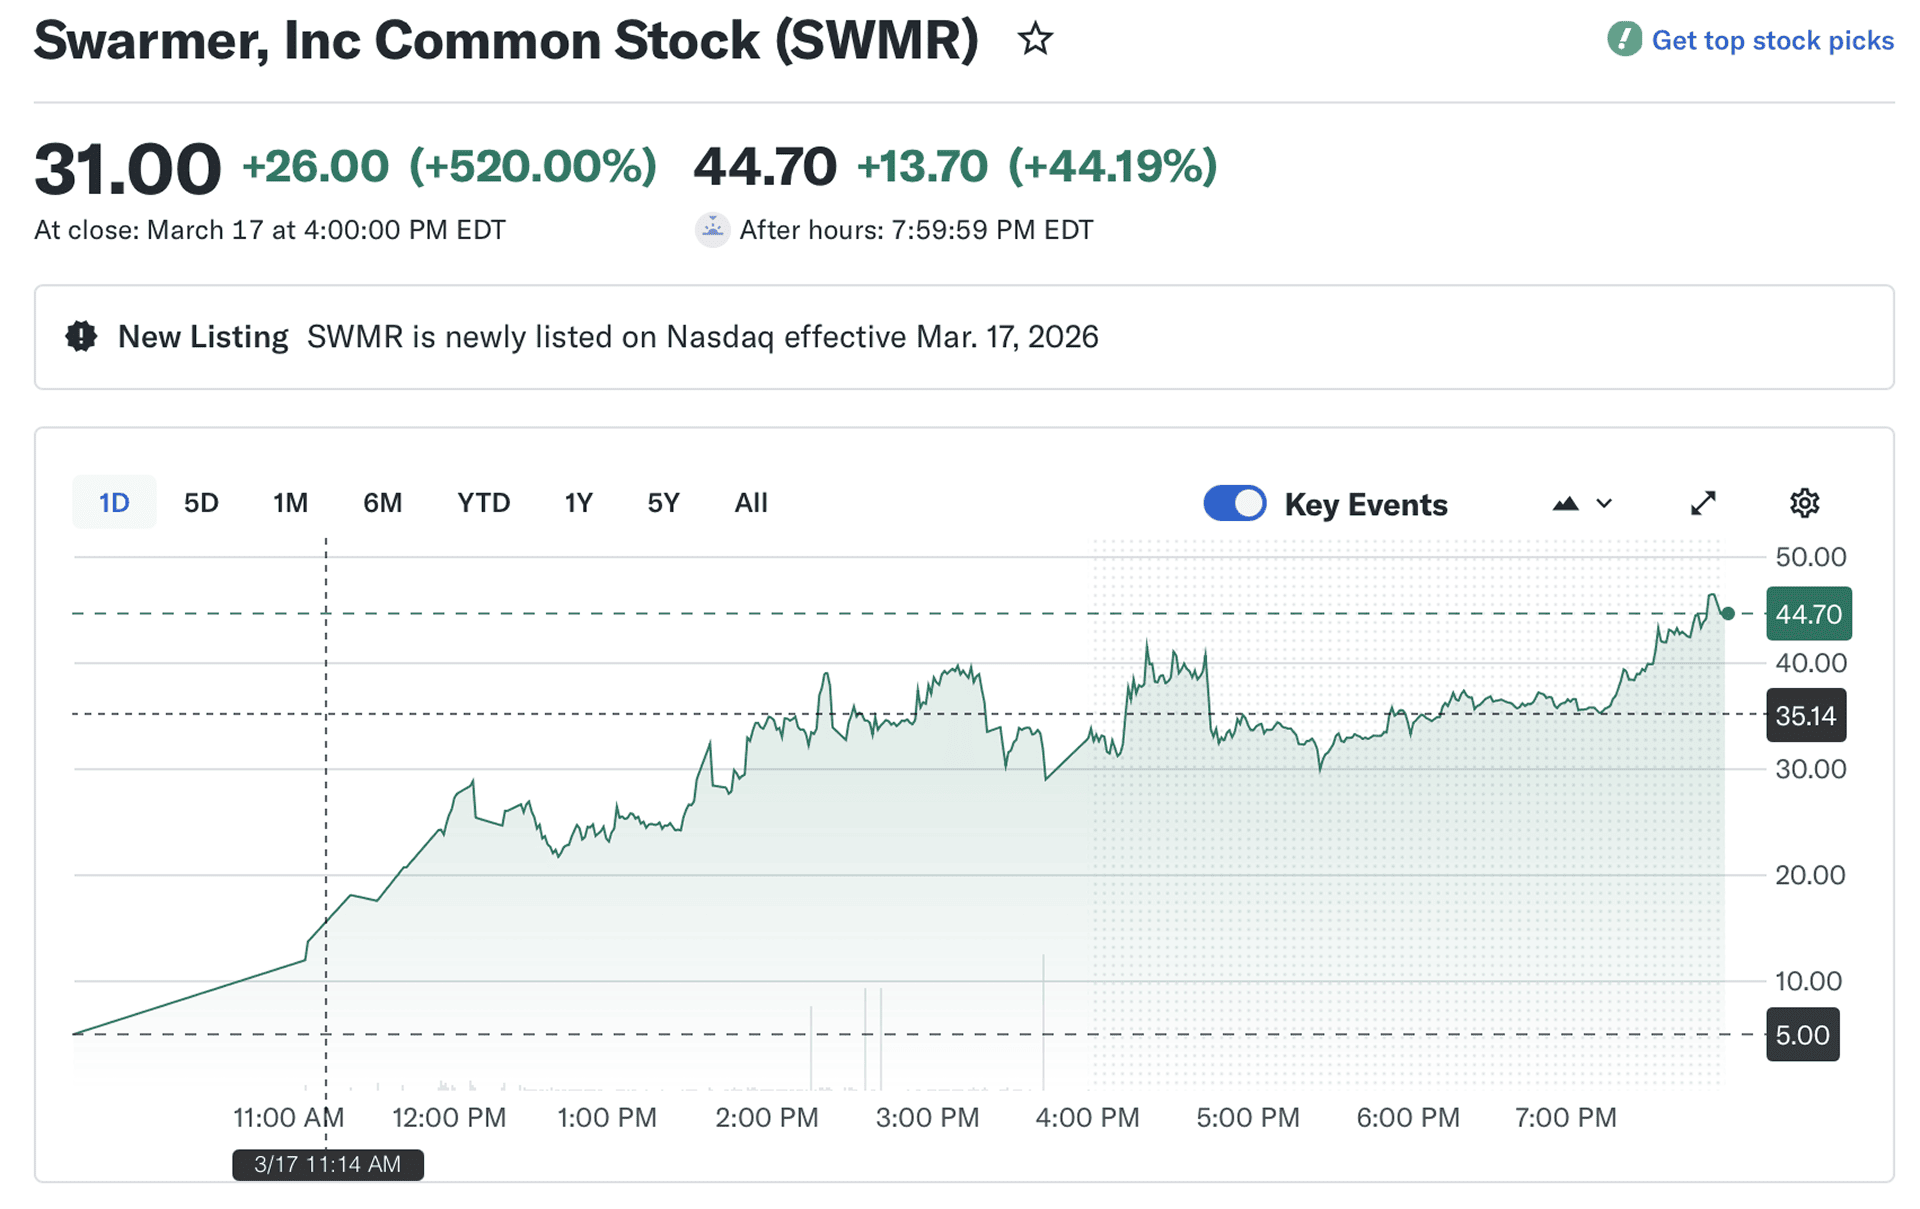Click the 44.70 current price label

pos(1808,614)
